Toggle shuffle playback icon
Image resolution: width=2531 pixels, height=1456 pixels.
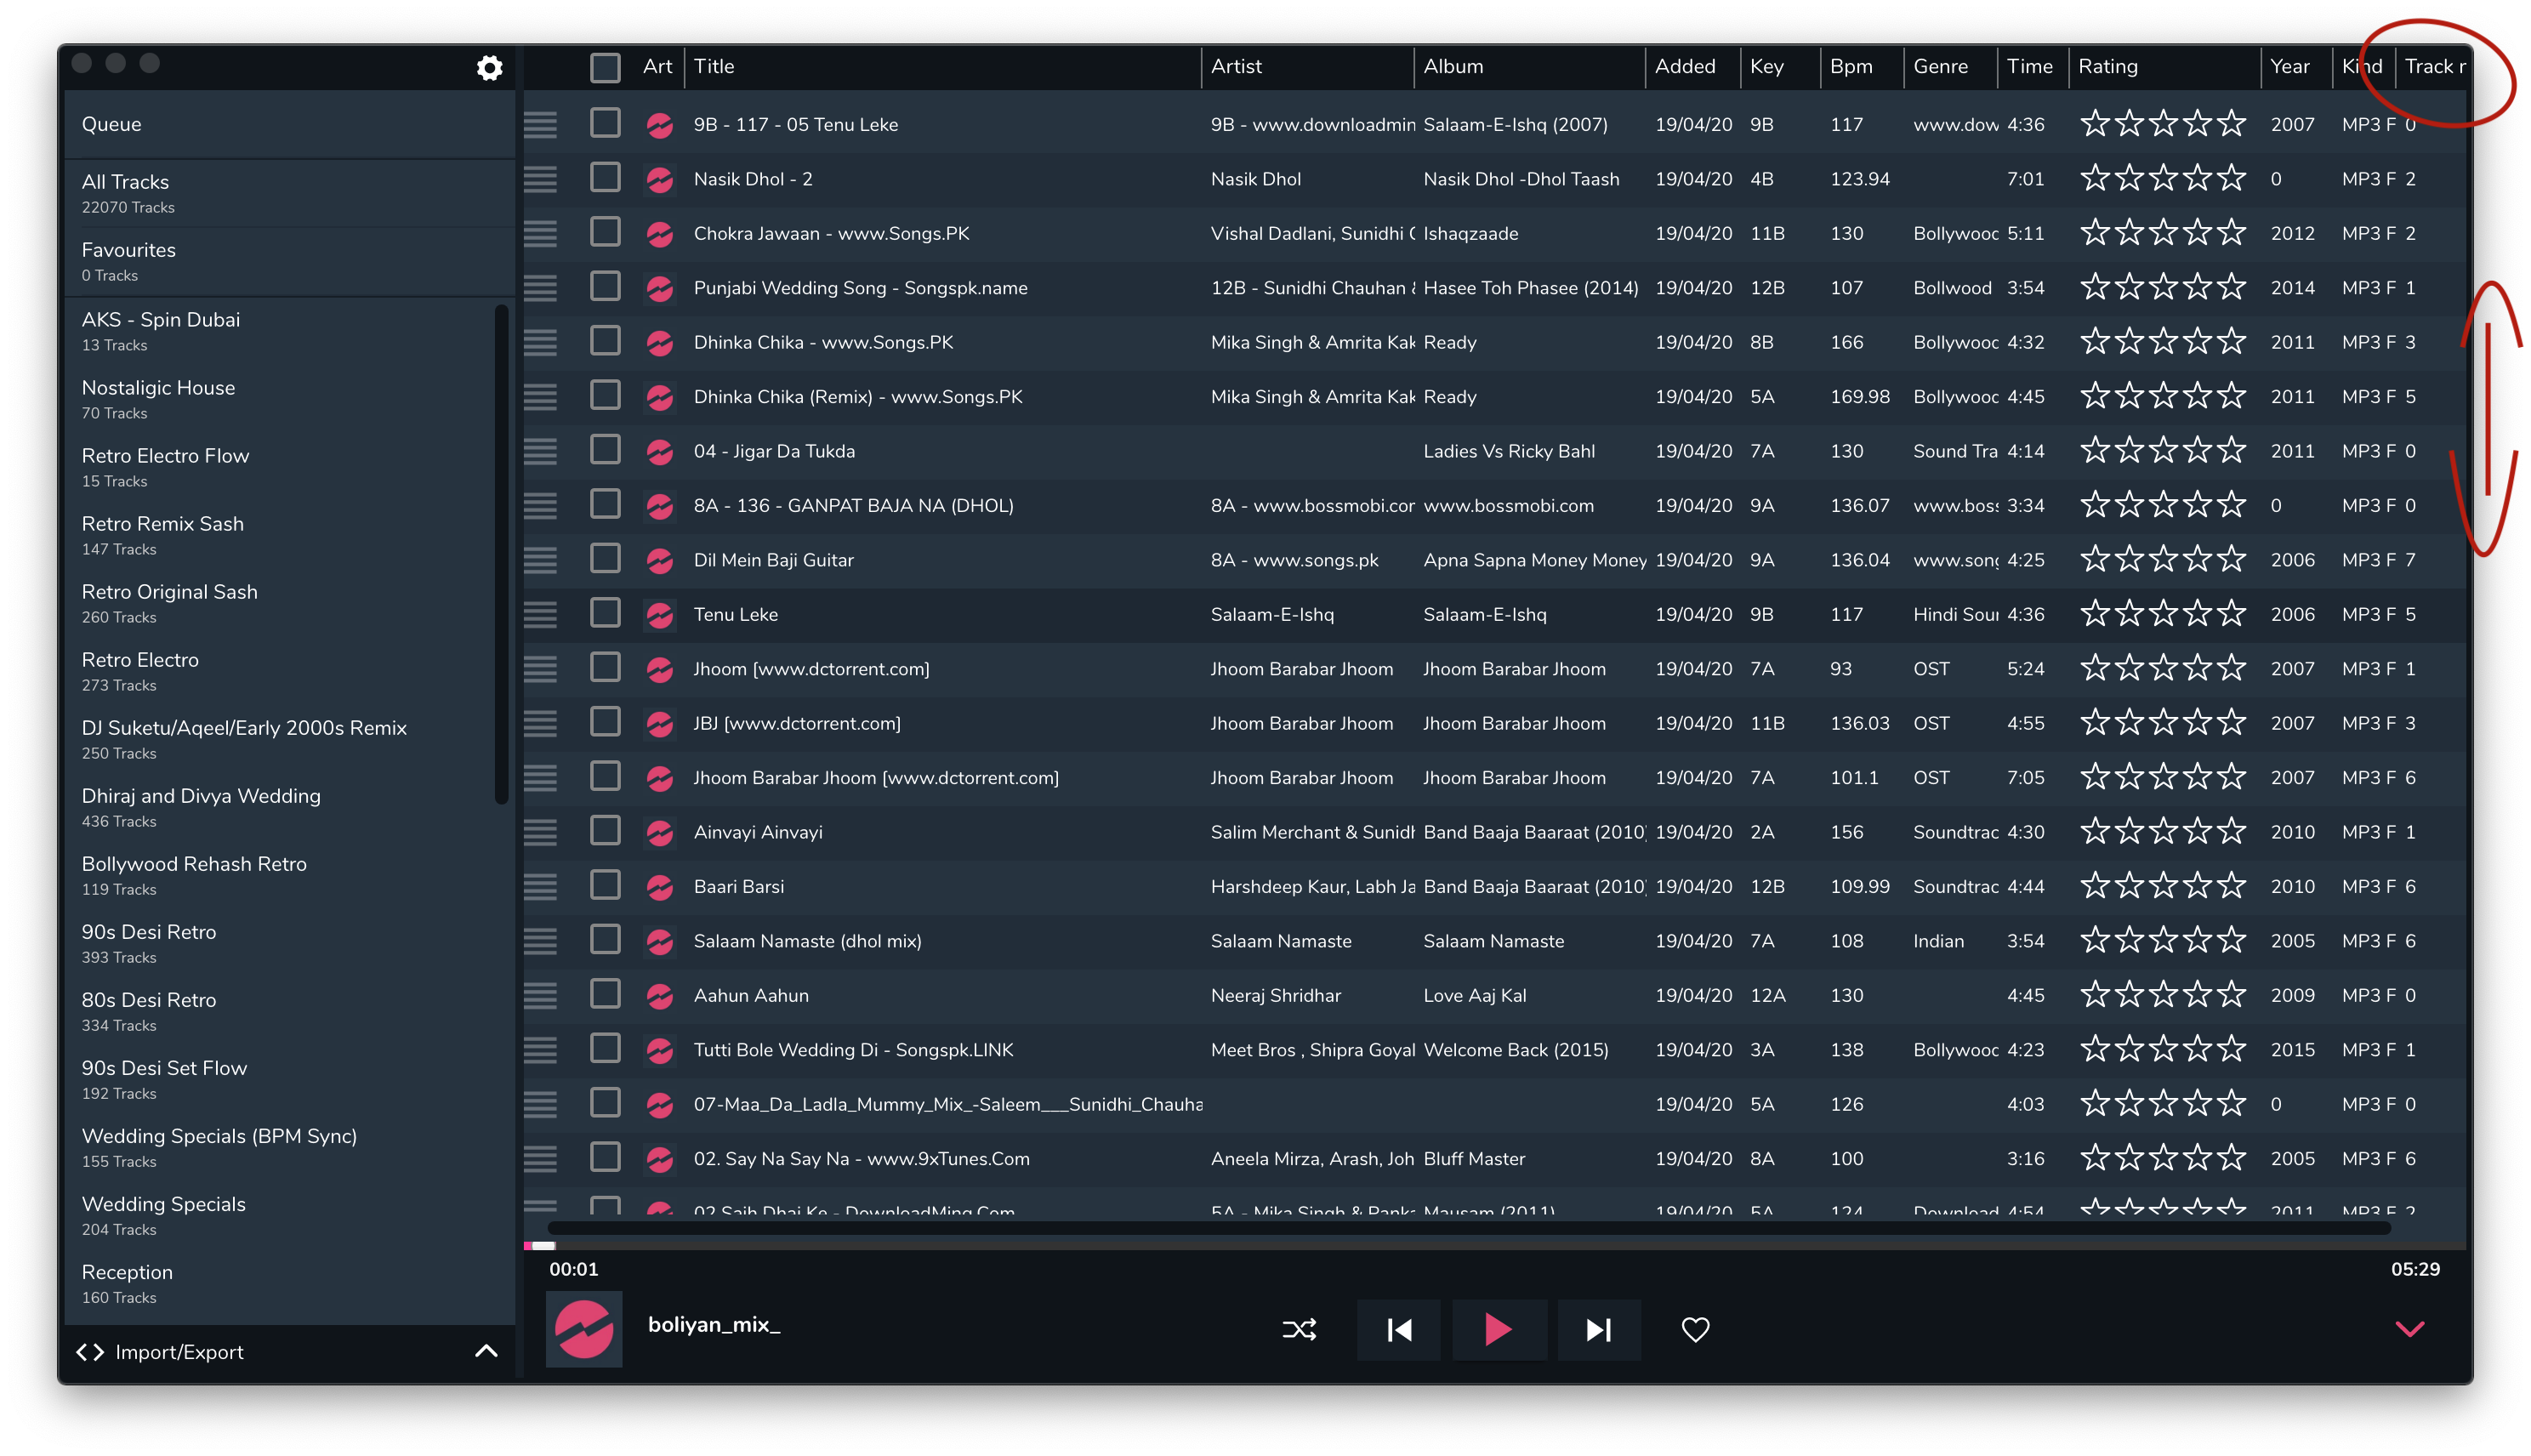[1299, 1329]
